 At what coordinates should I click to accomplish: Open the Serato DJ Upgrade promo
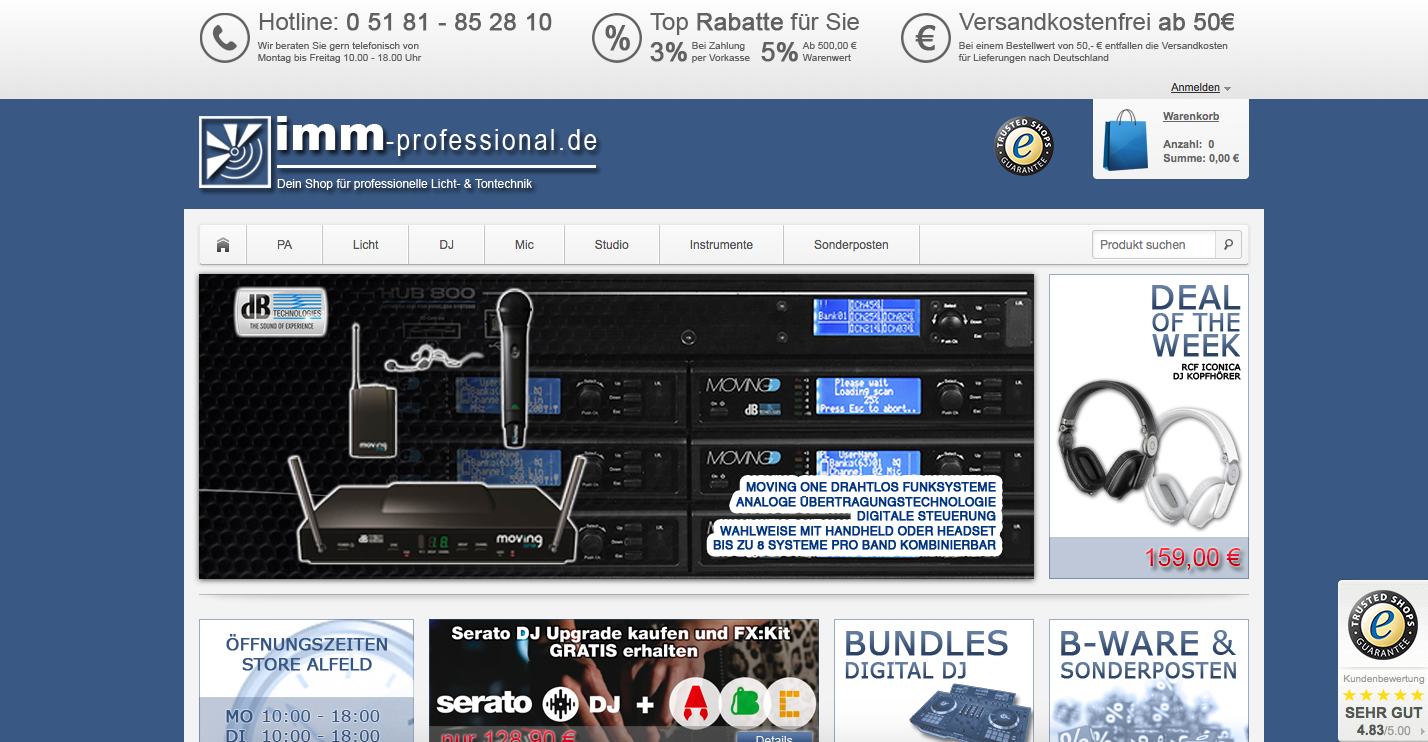[x=624, y=680]
